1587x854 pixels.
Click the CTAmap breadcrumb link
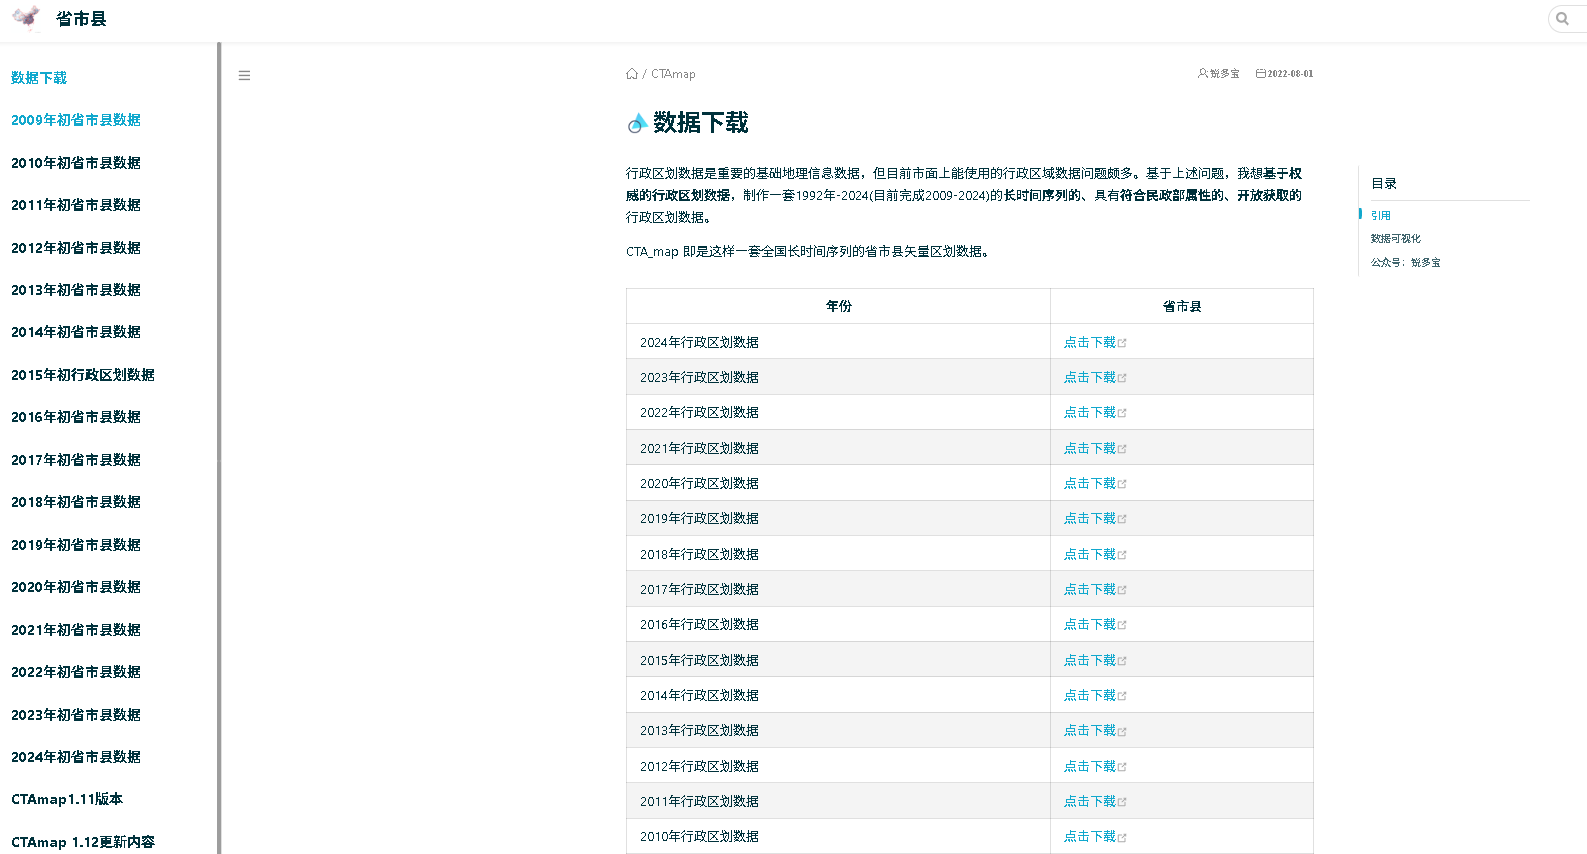tap(673, 74)
